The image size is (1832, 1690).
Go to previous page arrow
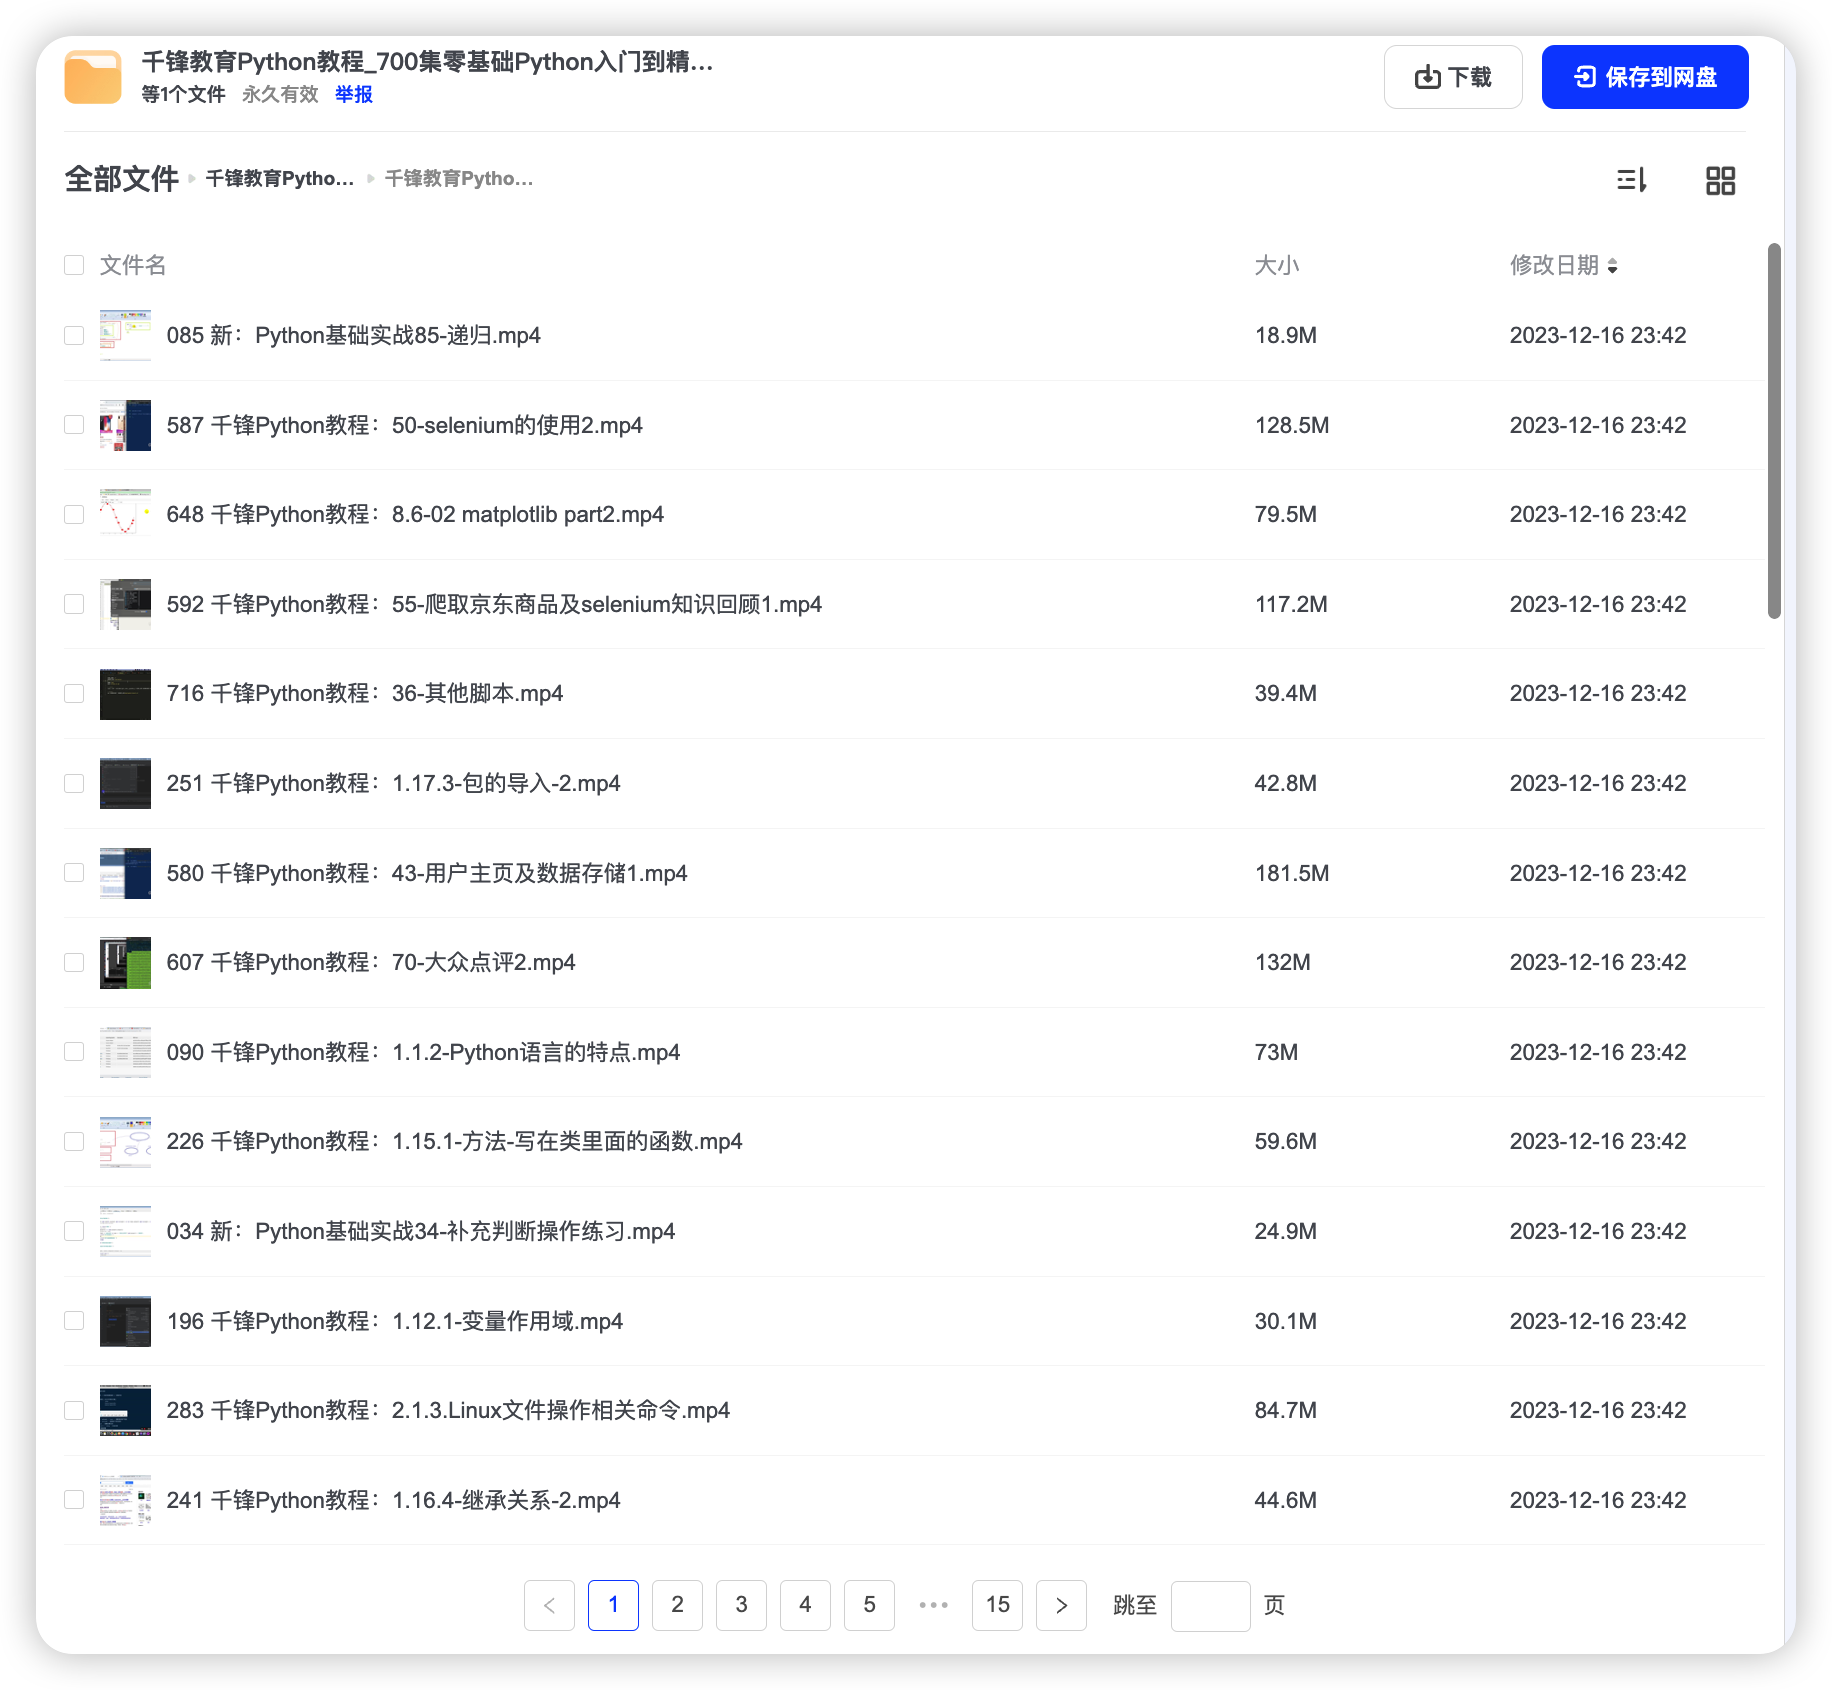coord(549,1605)
